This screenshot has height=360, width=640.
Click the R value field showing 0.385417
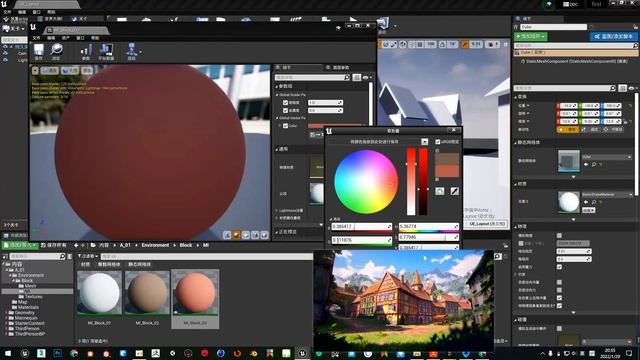(x=362, y=227)
